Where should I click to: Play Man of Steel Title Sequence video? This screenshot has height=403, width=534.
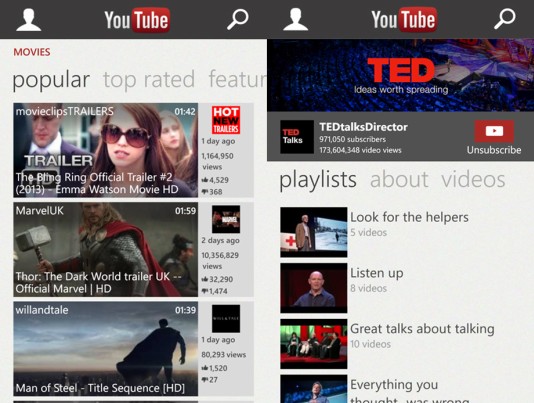[106, 348]
